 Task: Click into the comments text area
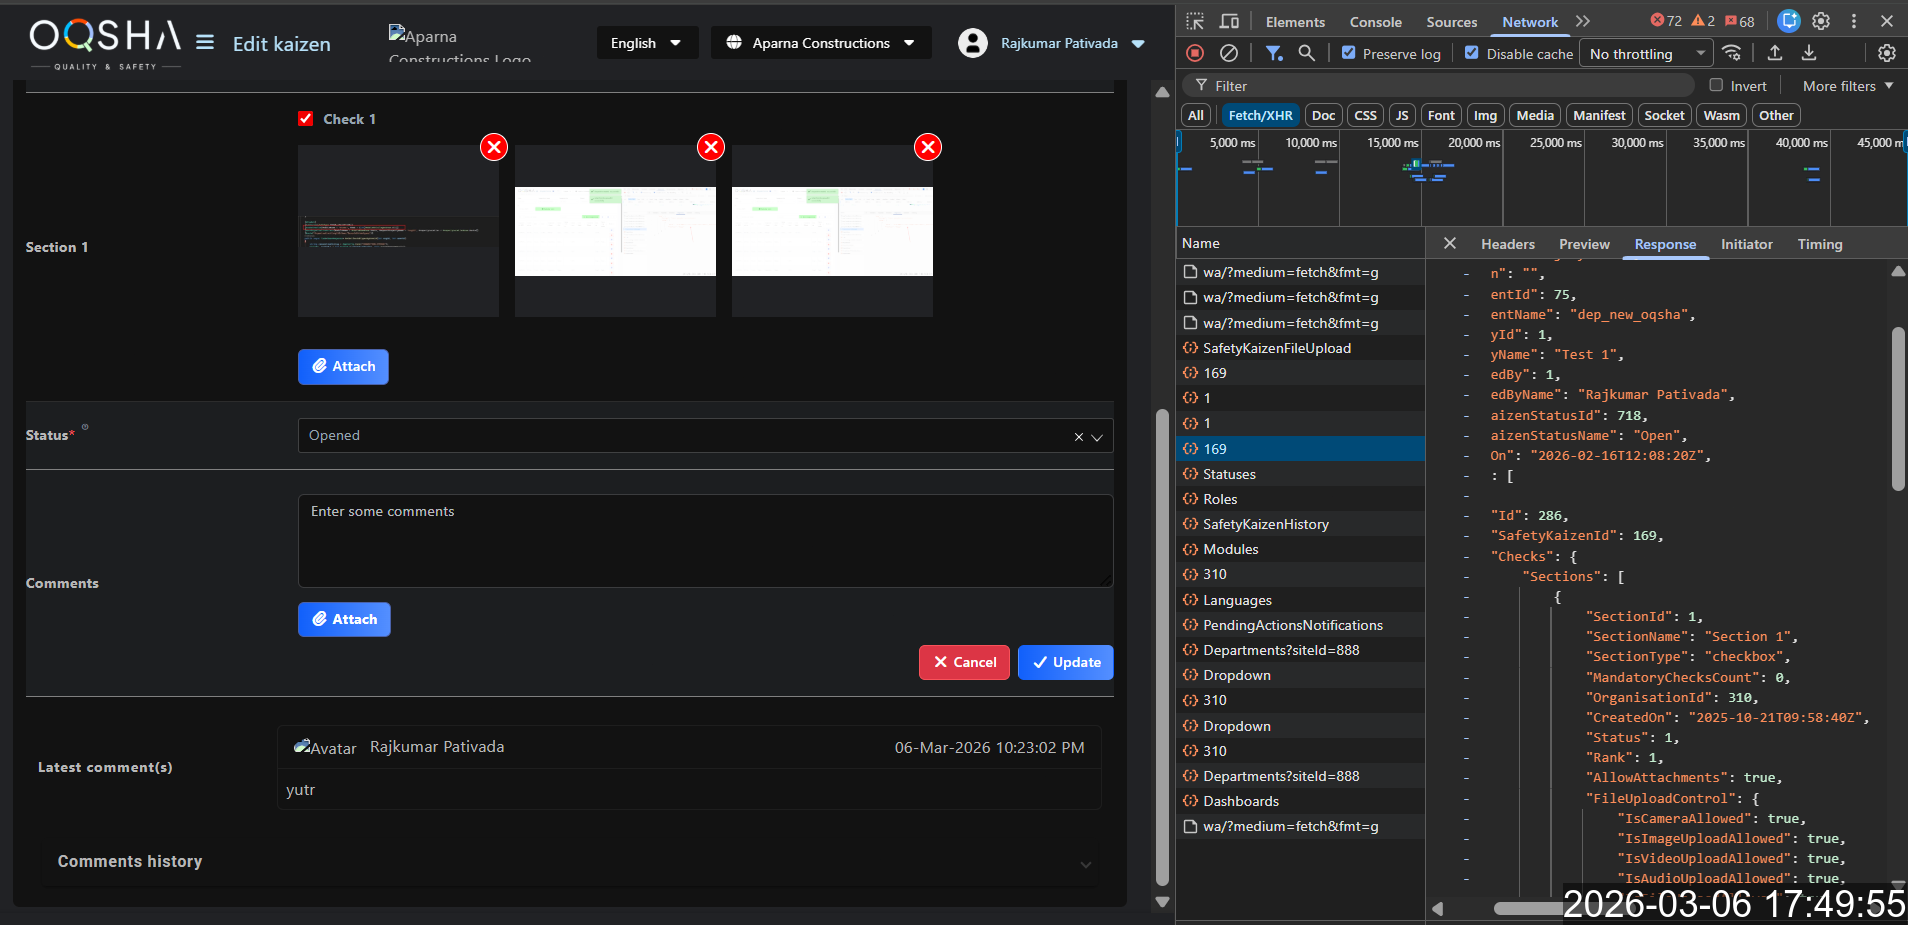[x=705, y=540]
